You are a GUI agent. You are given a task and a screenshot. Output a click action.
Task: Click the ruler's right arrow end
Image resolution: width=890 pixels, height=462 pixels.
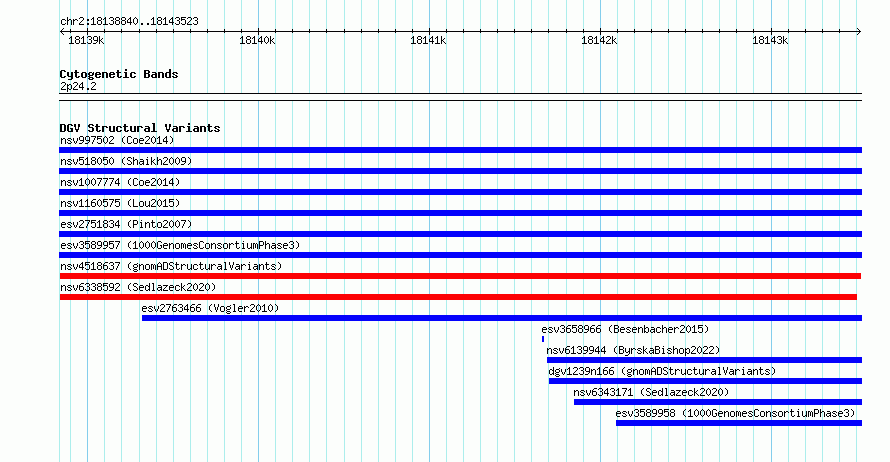[x=859, y=32]
